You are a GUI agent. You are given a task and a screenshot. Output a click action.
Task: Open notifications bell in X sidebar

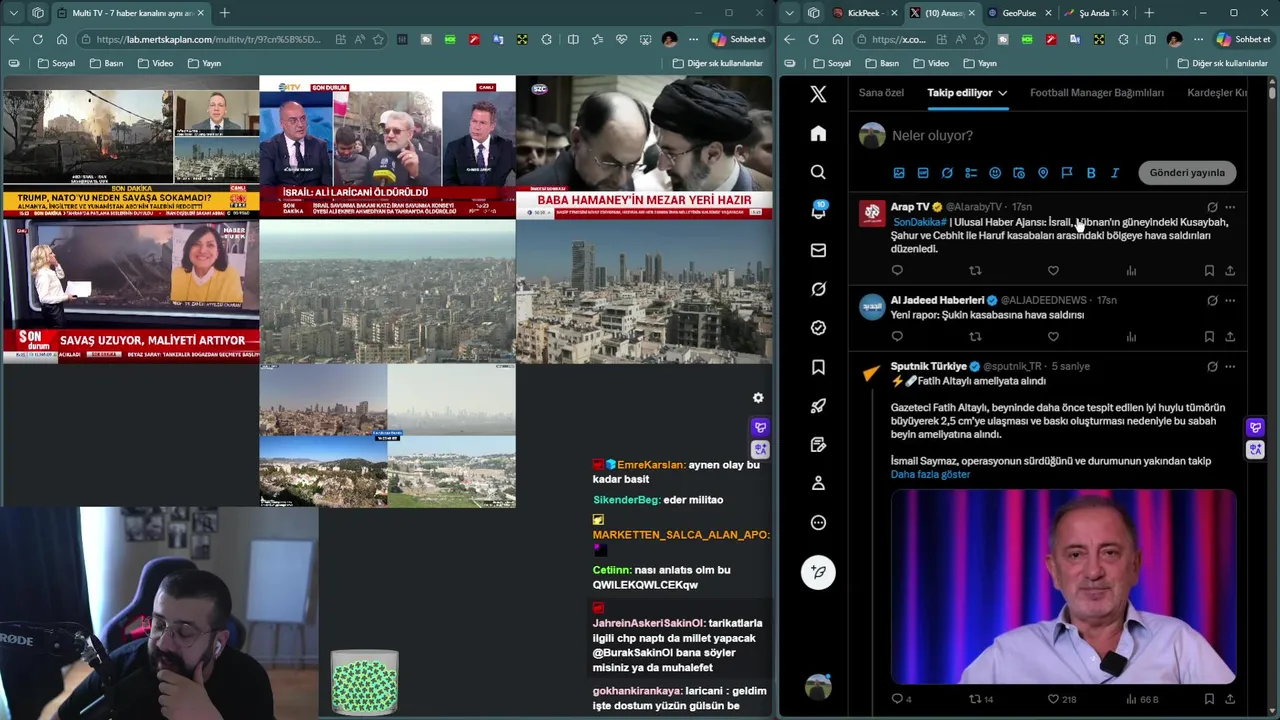pos(818,211)
